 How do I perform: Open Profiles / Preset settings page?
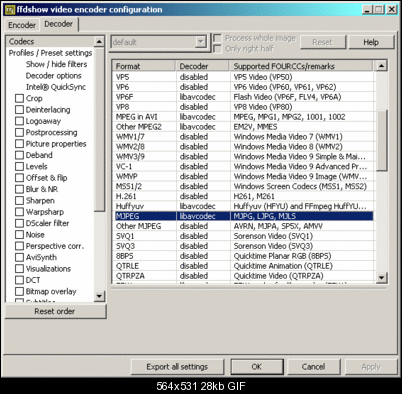coord(50,53)
